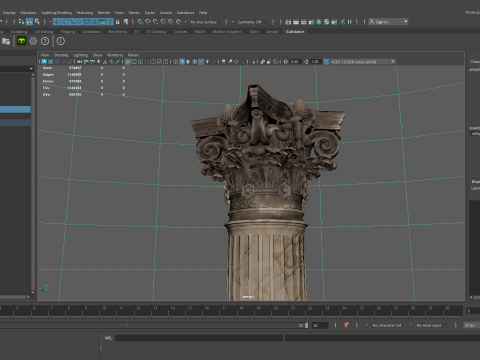Click the isolate select icon in panel toolbar
The height and width of the screenshot is (360, 480).
[x=252, y=62]
